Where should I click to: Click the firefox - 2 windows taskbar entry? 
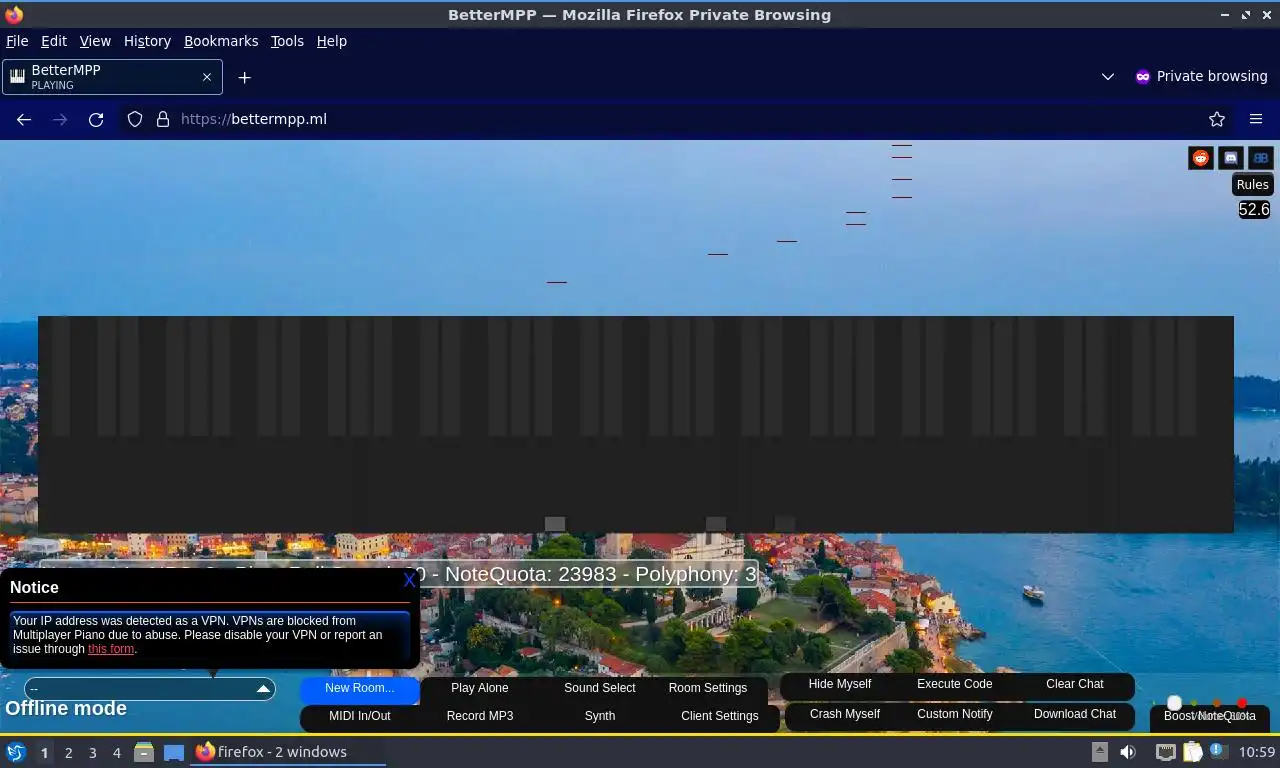coord(288,752)
